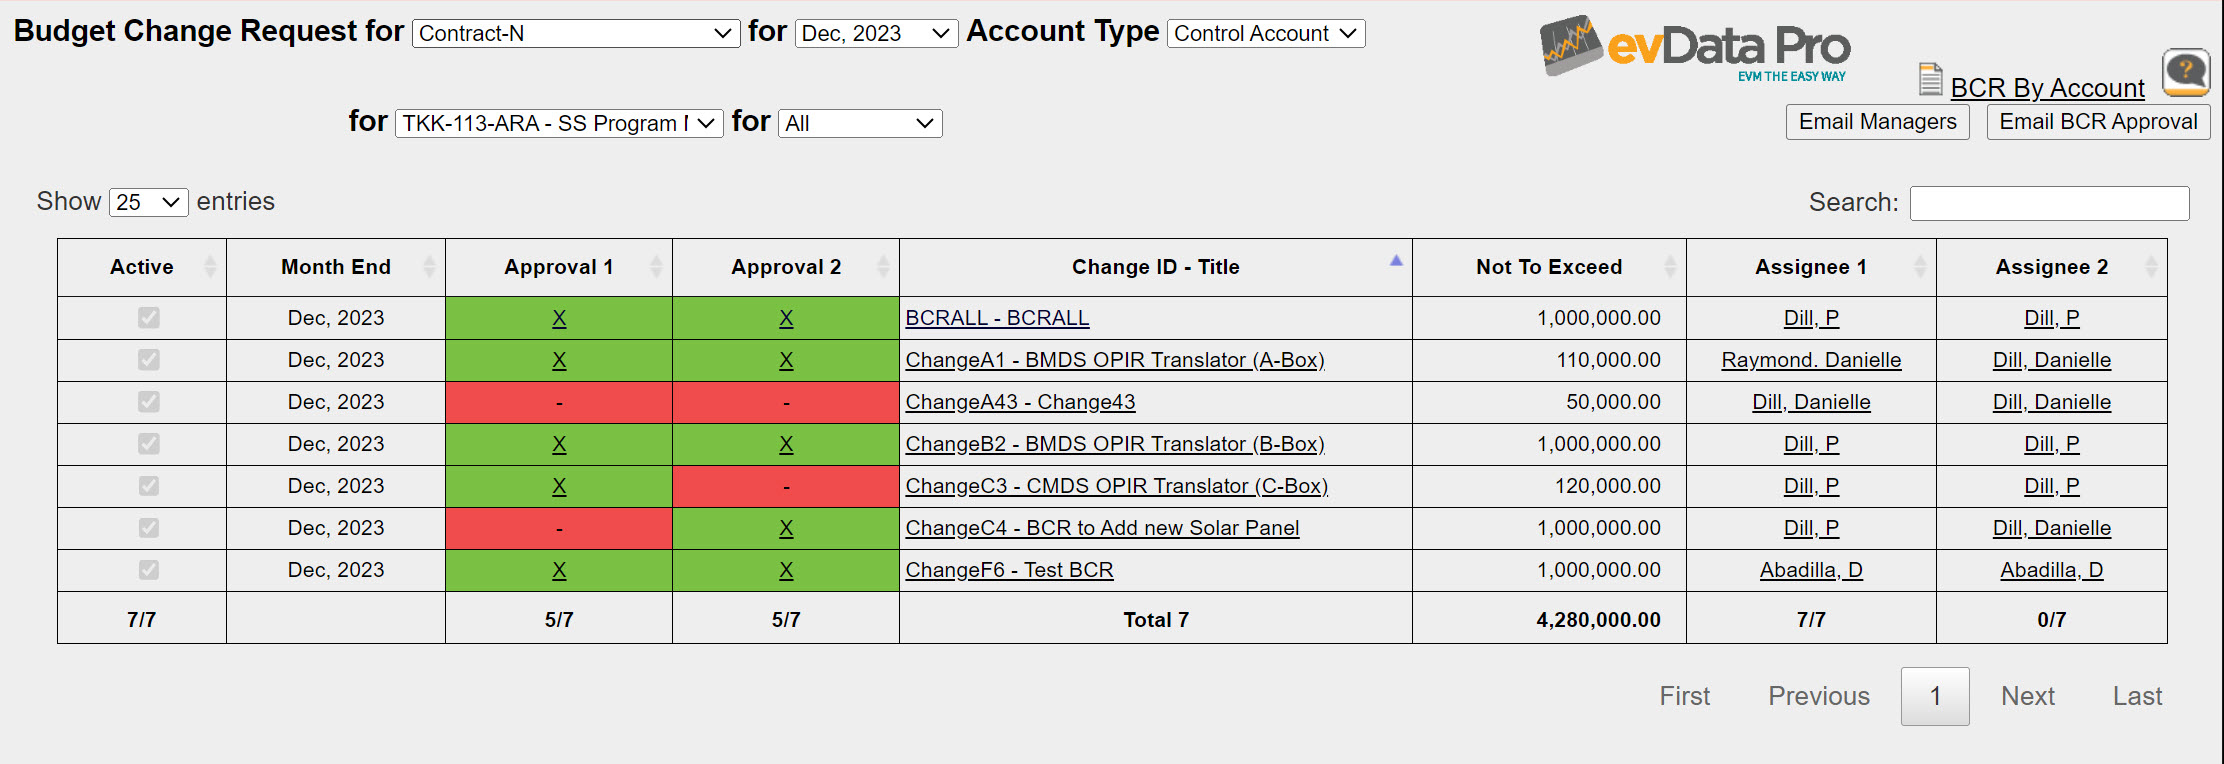Sort table by Month End column
The image size is (2224, 764).
click(x=336, y=267)
